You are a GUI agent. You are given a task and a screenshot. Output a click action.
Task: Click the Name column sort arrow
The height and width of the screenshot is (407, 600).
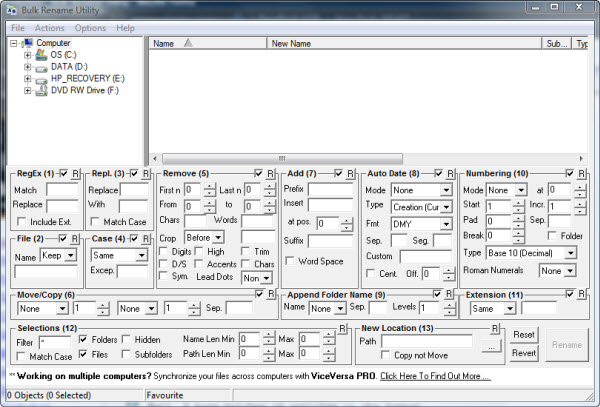pyautogui.click(x=188, y=43)
